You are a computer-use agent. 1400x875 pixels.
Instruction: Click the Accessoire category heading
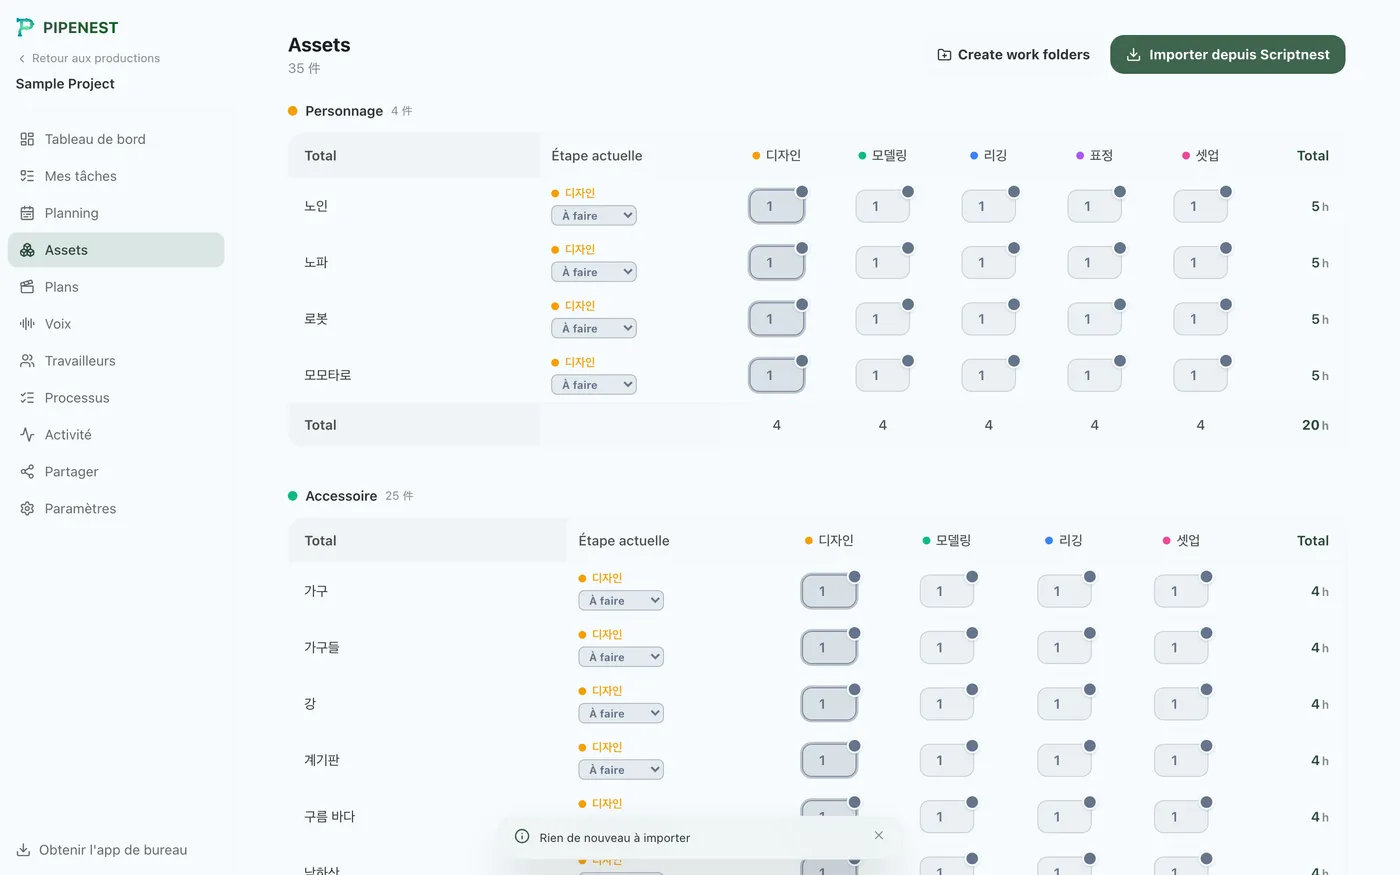[341, 496]
